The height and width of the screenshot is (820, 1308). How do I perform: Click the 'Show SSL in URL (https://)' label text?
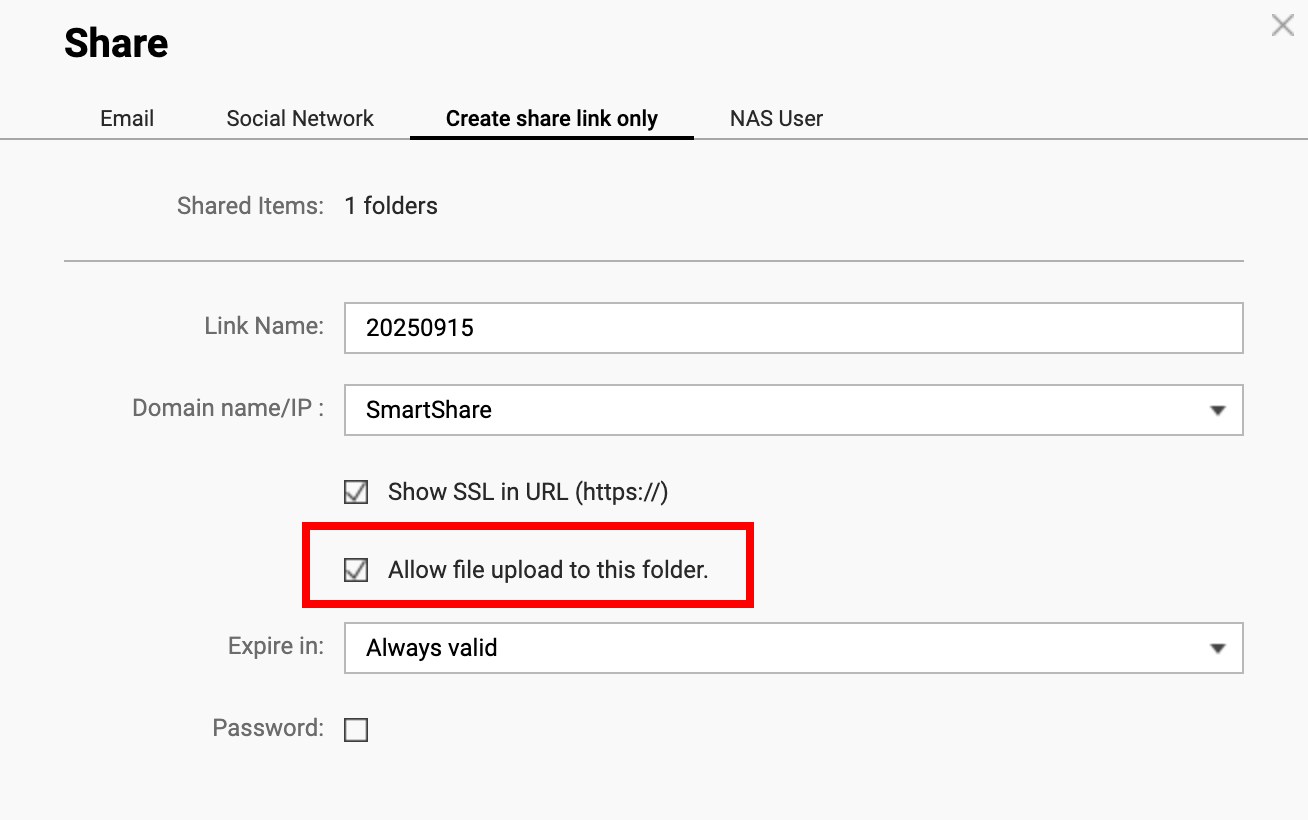(527, 492)
